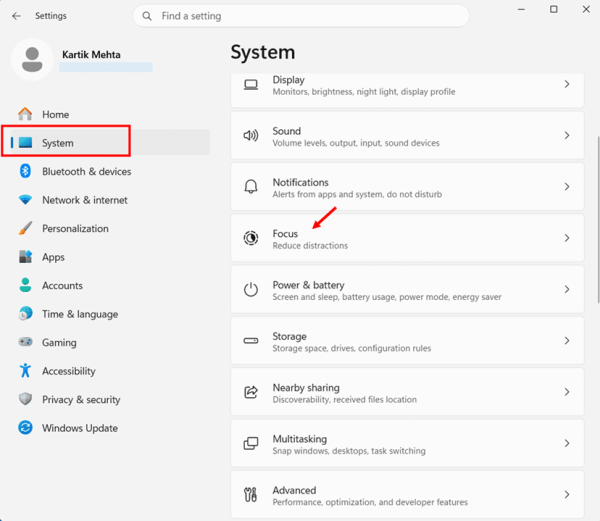Viewport: 600px width, 521px height.
Task: Click the search magnifier icon
Action: (x=147, y=16)
